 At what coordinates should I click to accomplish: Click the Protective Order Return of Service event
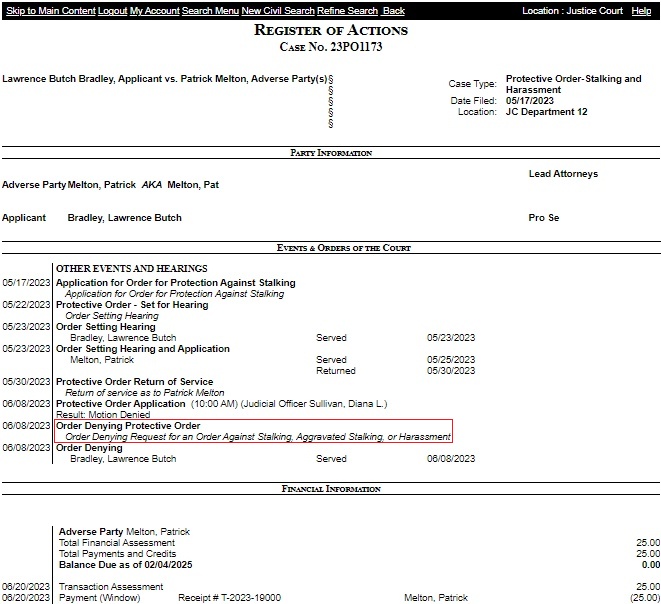134,381
